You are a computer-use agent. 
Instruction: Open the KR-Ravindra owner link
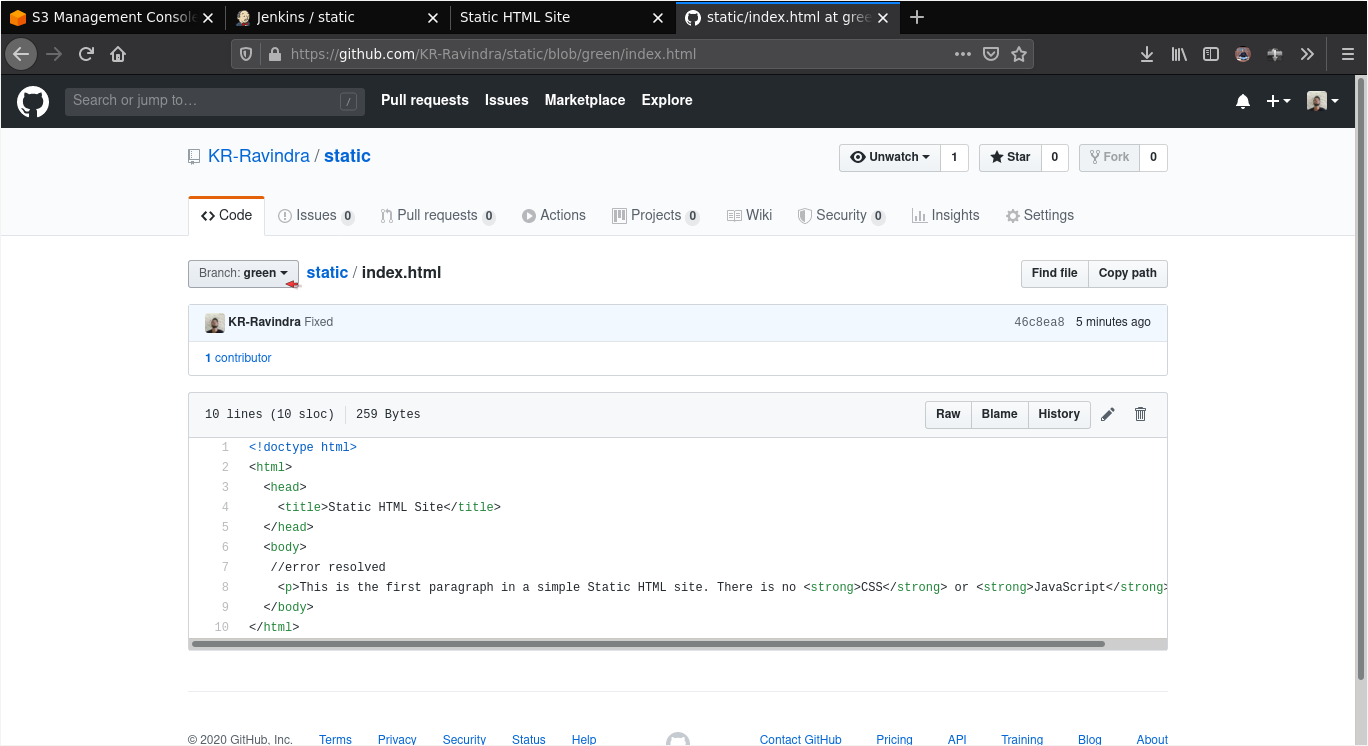258,156
